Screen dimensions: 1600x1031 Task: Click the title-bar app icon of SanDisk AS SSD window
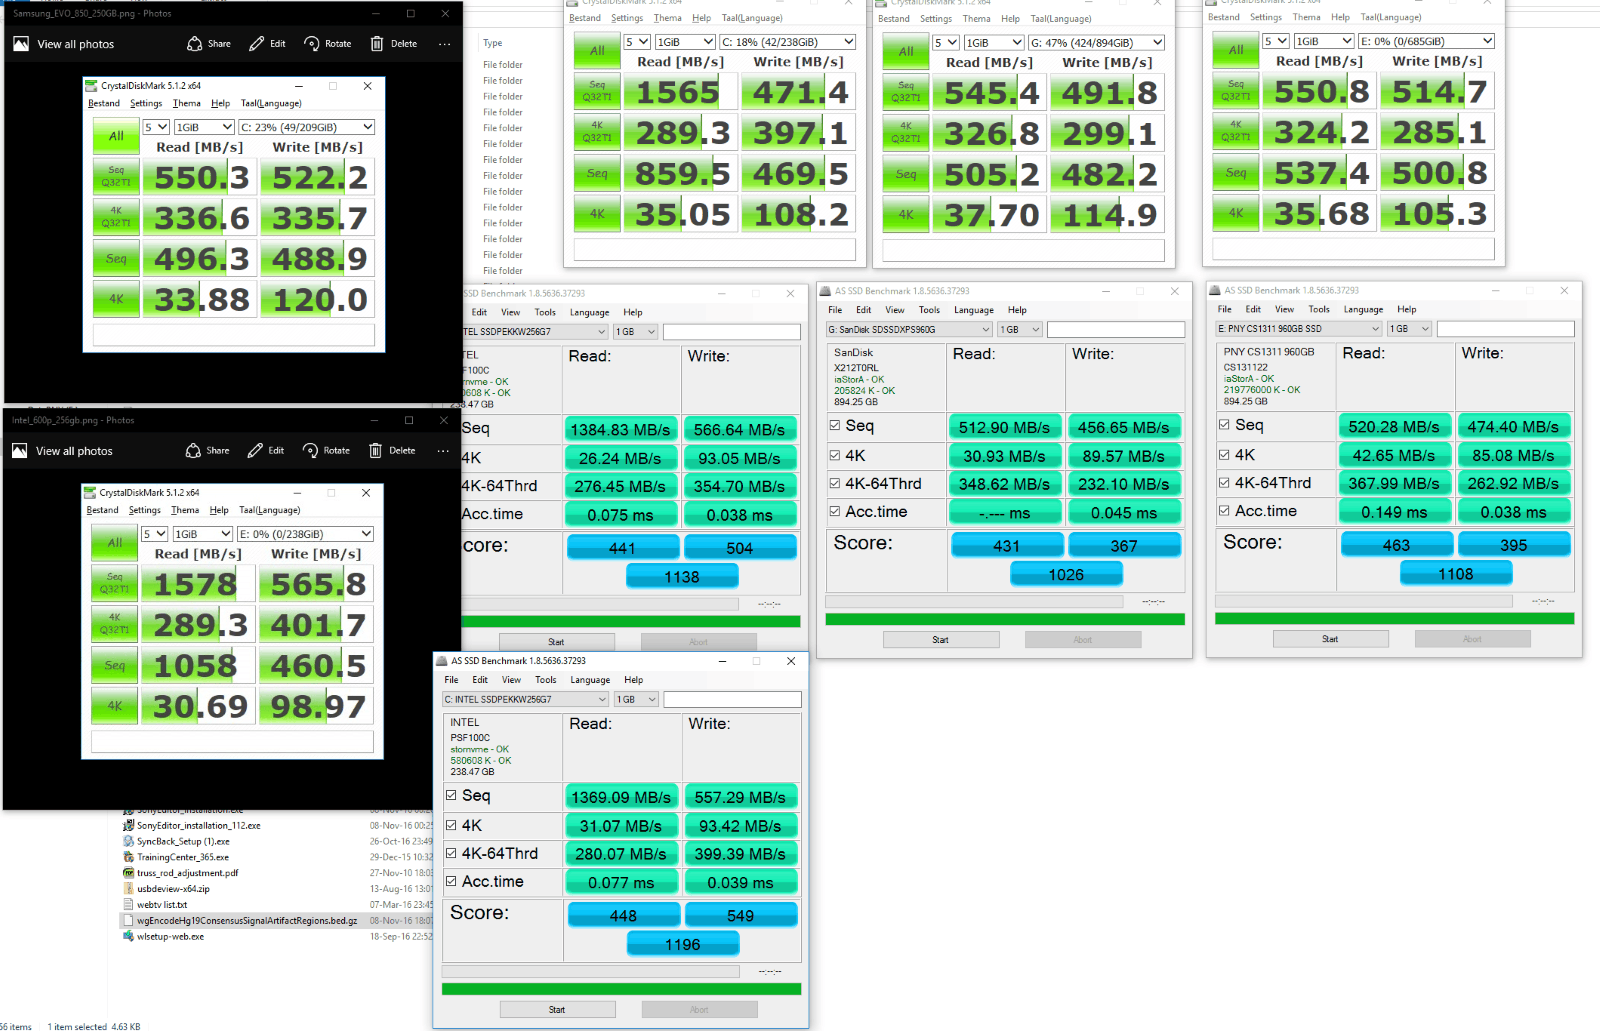(x=826, y=291)
